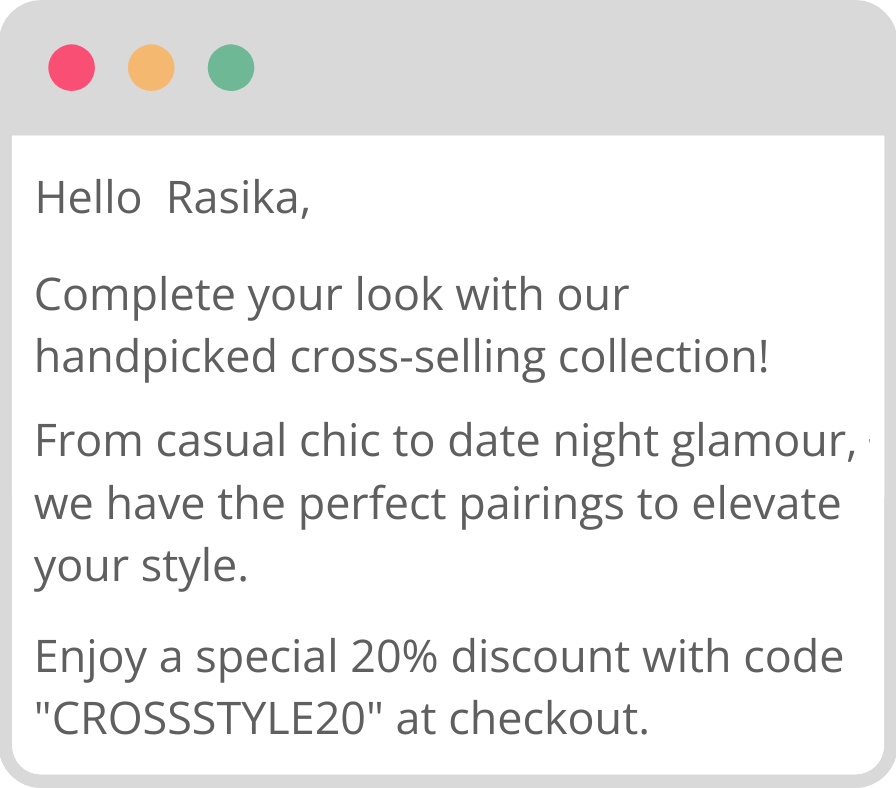Click the word 'Enjoy' in last paragraph
The width and height of the screenshot is (896, 788).
91,658
